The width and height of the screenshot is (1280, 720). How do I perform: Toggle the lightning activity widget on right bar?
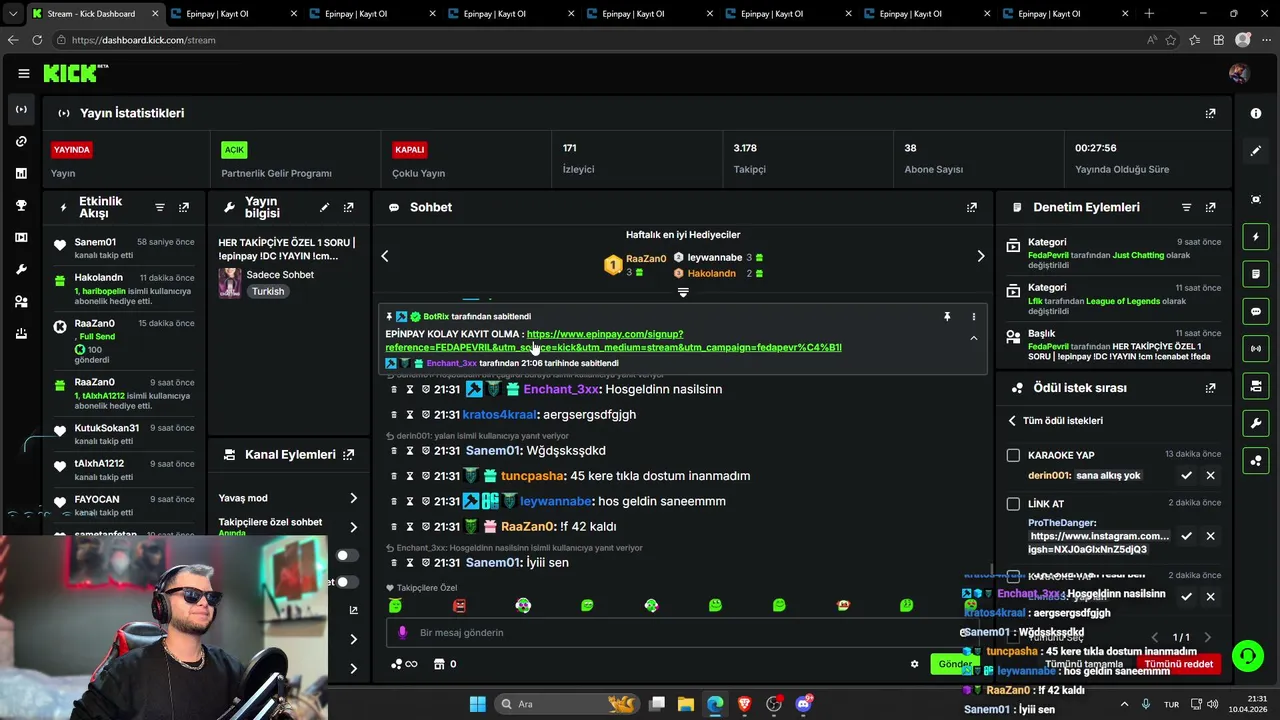click(x=1256, y=237)
